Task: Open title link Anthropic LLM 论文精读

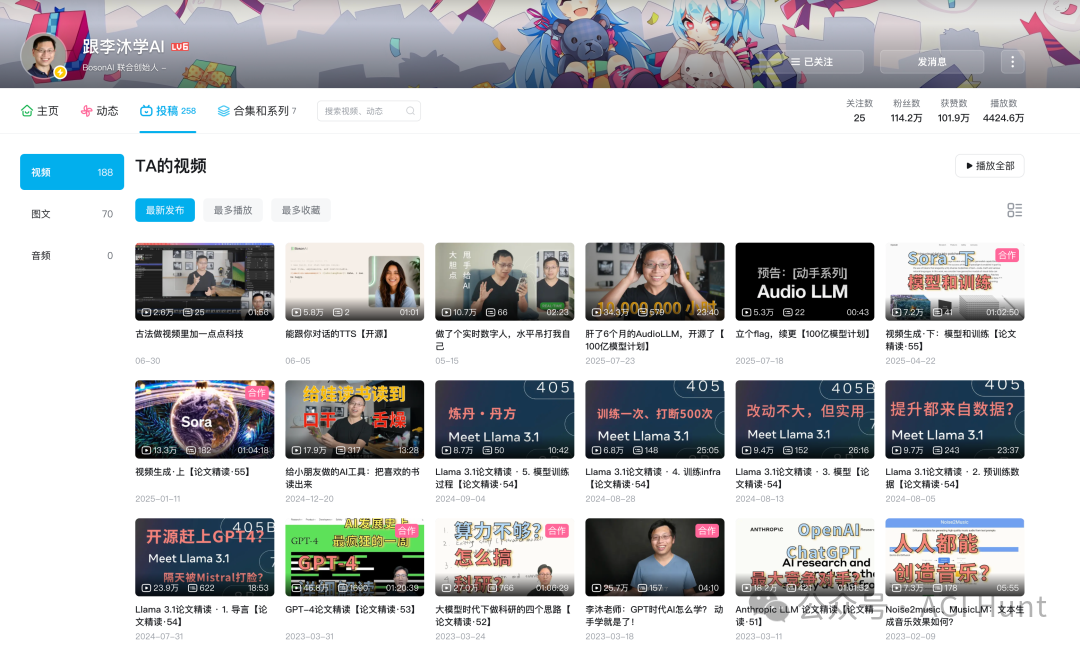Action: point(804,615)
